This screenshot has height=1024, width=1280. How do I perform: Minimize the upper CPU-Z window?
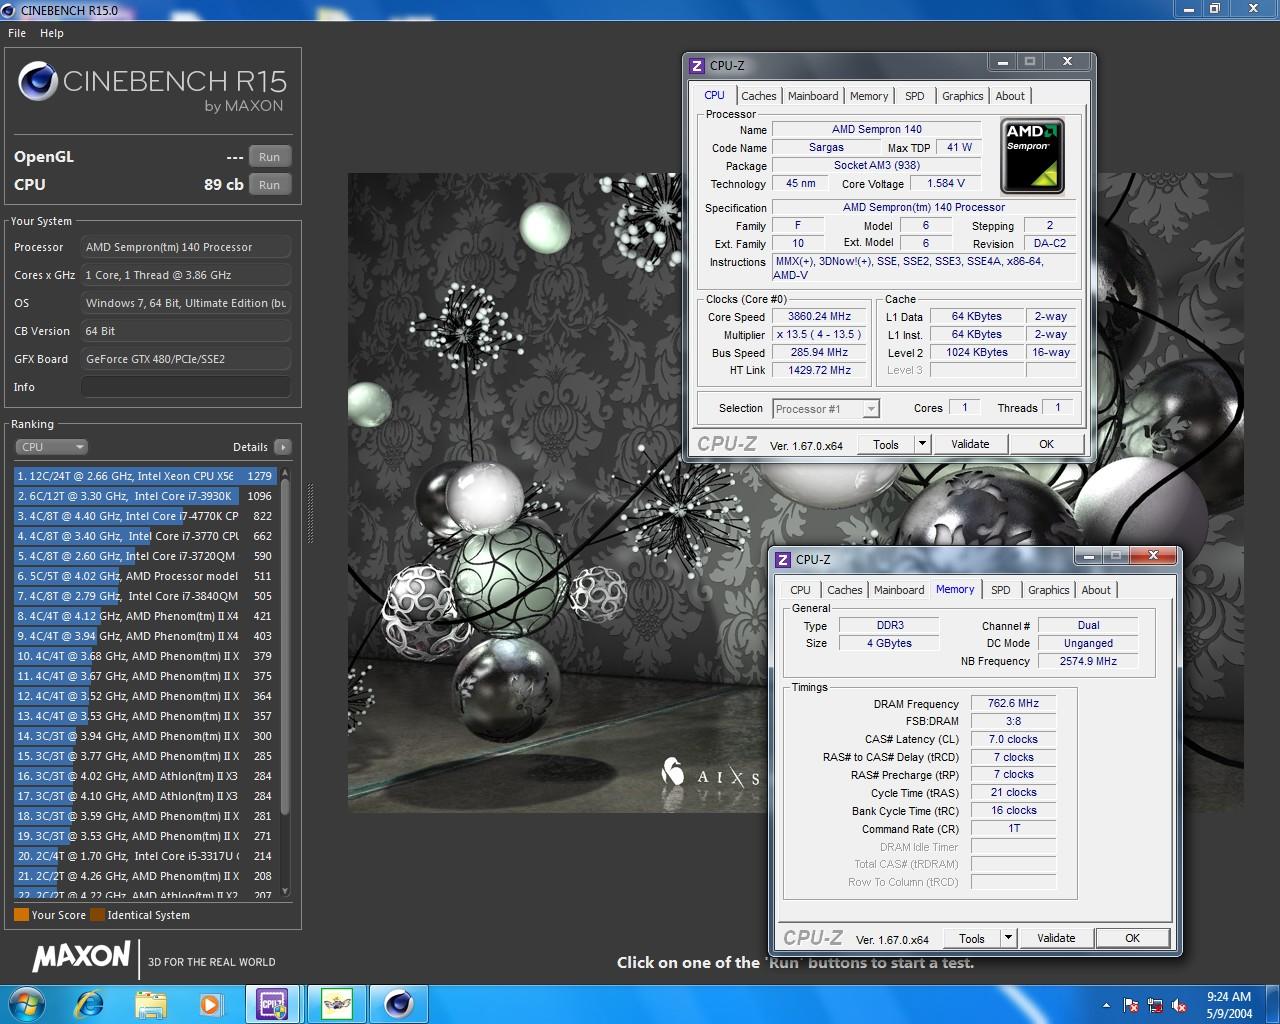coord(1003,62)
